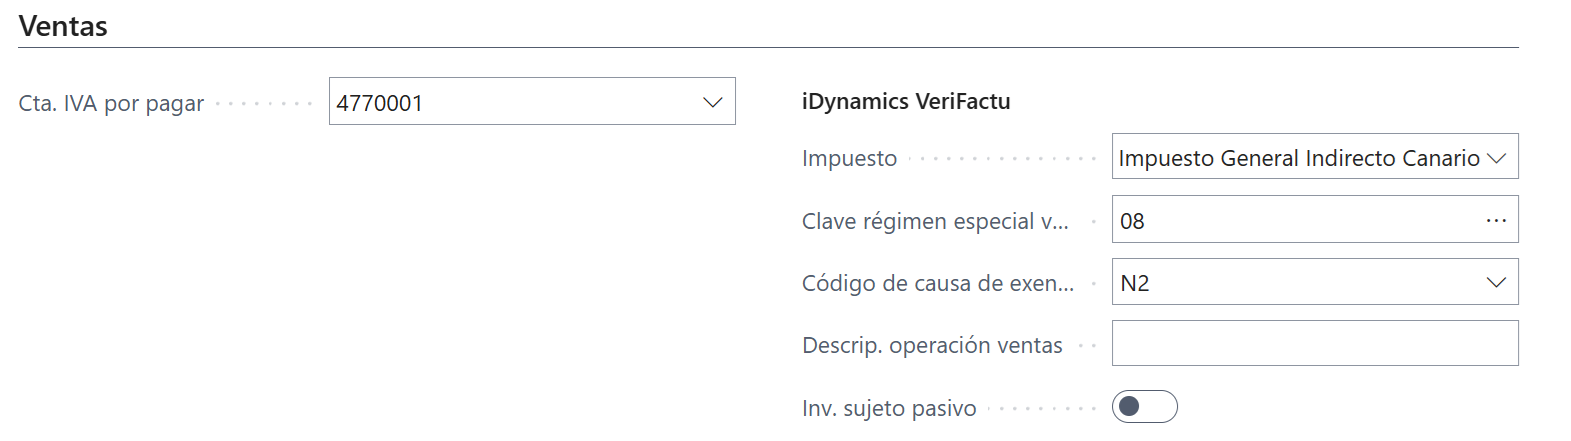Click the N2 value text

pos(1135,283)
